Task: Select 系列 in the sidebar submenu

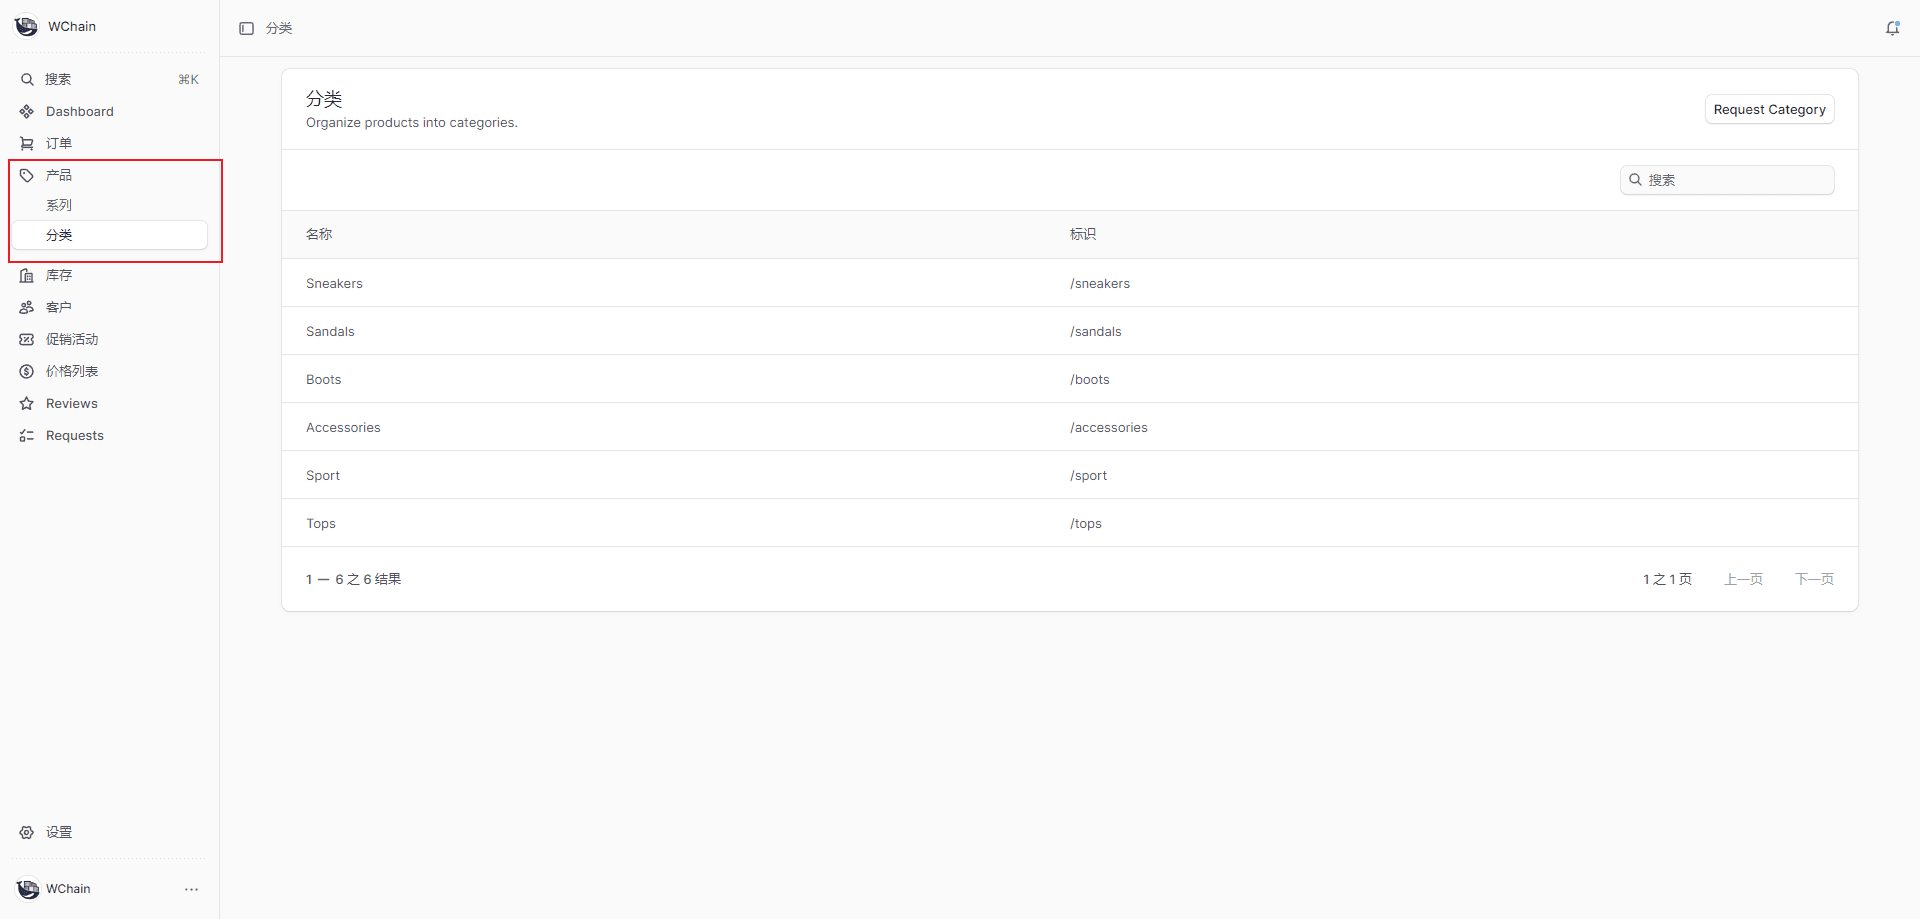Action: coord(59,206)
